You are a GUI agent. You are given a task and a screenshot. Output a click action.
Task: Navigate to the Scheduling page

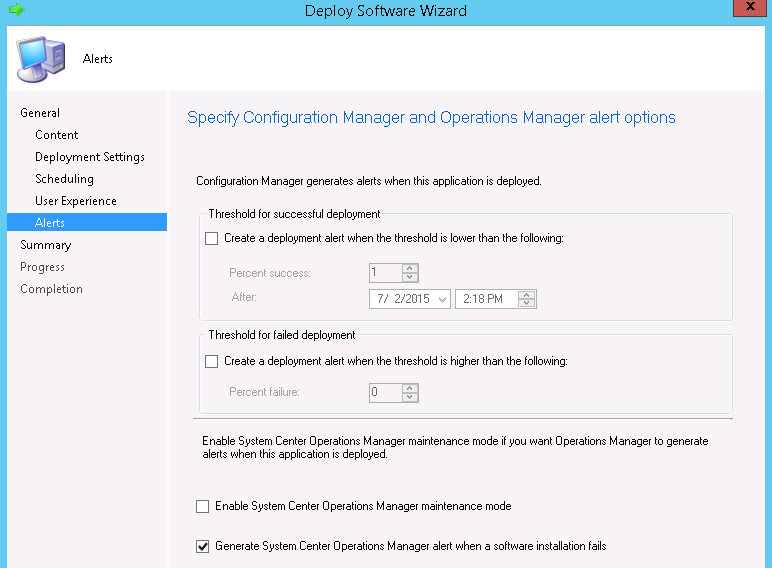pyautogui.click(x=64, y=179)
